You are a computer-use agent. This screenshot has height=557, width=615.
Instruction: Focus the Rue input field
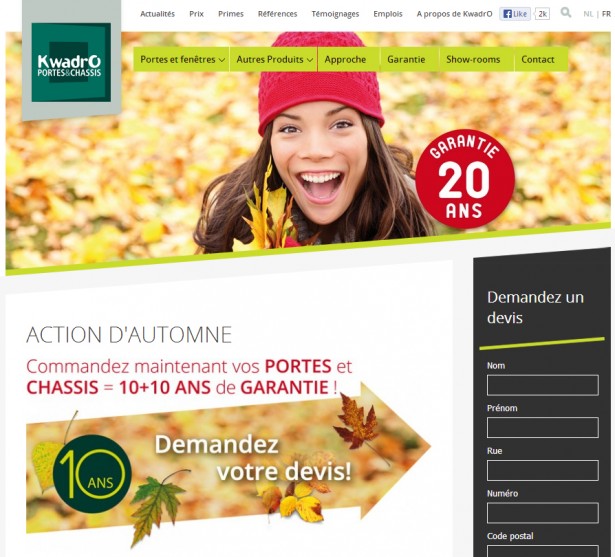pyautogui.click(x=542, y=470)
